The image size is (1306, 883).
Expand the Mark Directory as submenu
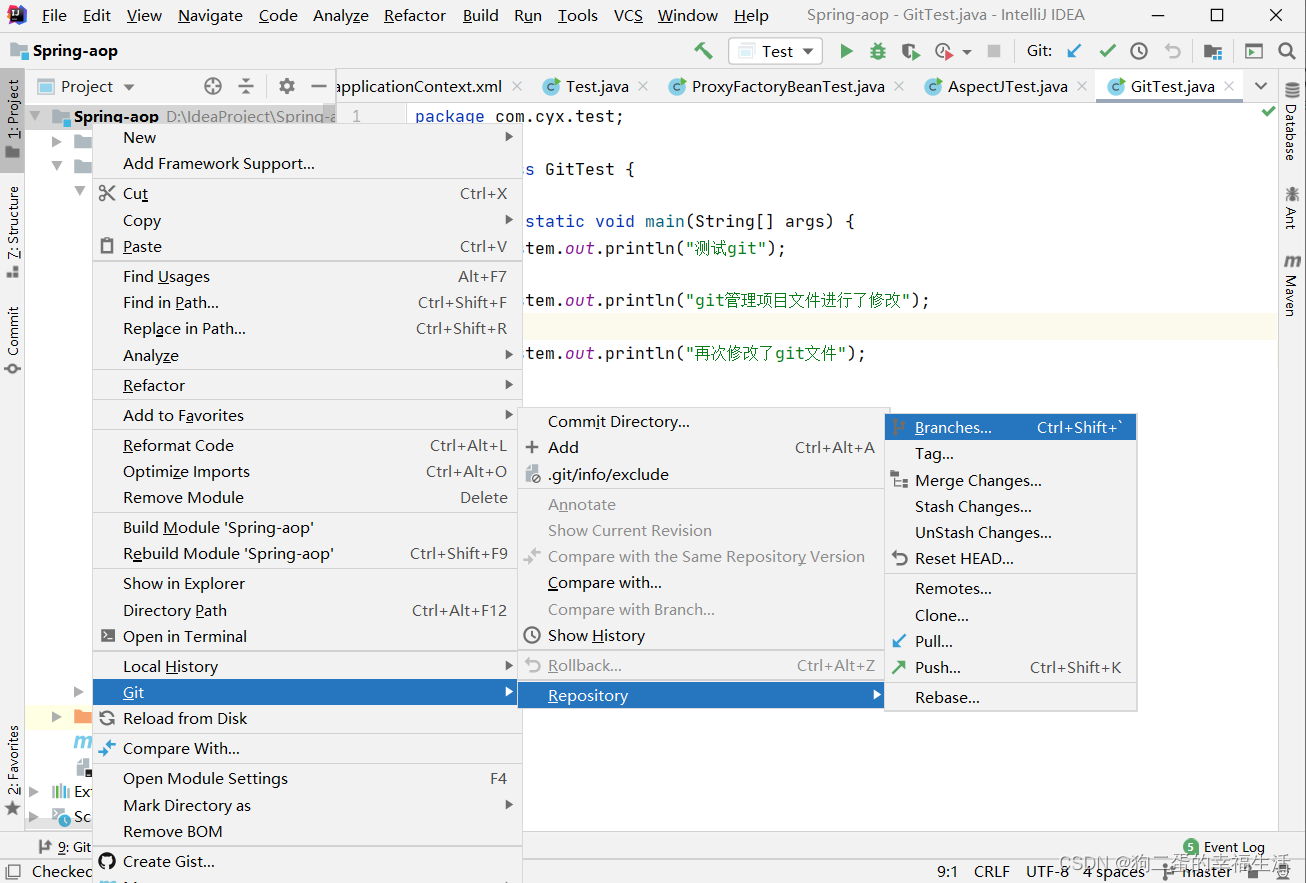(510, 805)
